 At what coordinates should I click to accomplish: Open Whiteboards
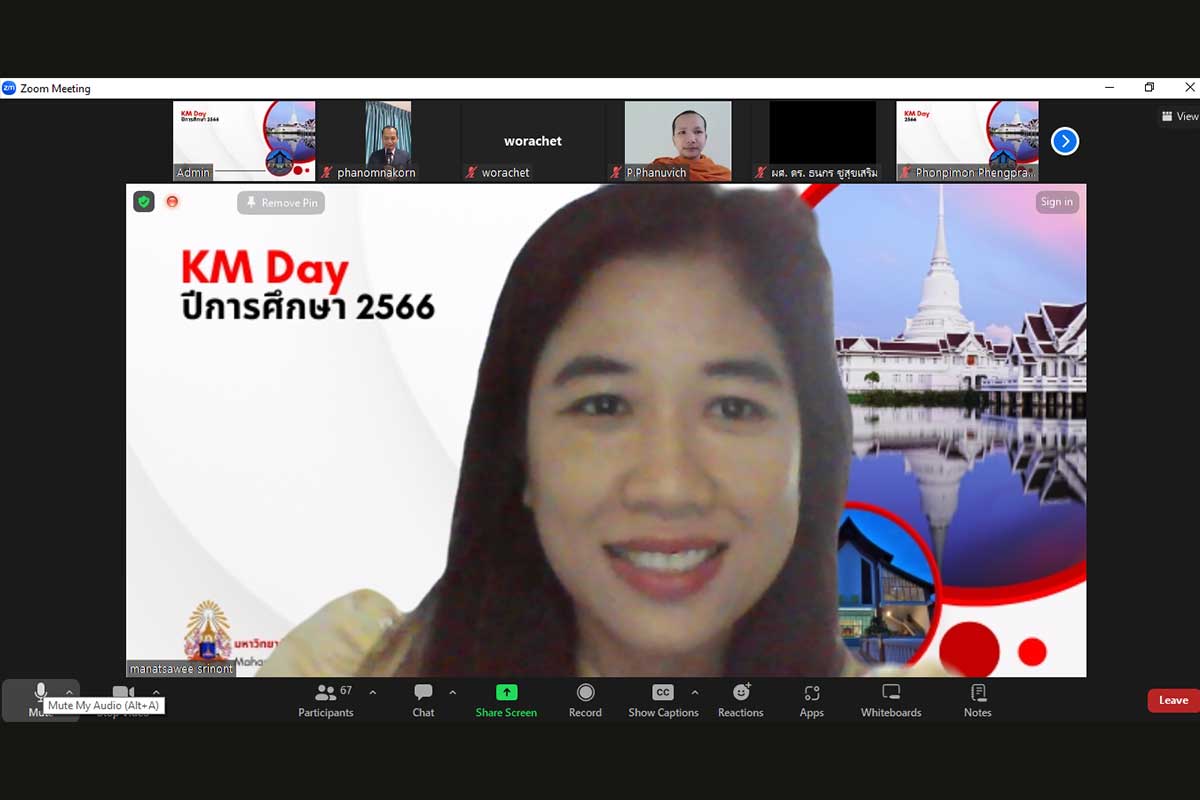click(x=891, y=700)
